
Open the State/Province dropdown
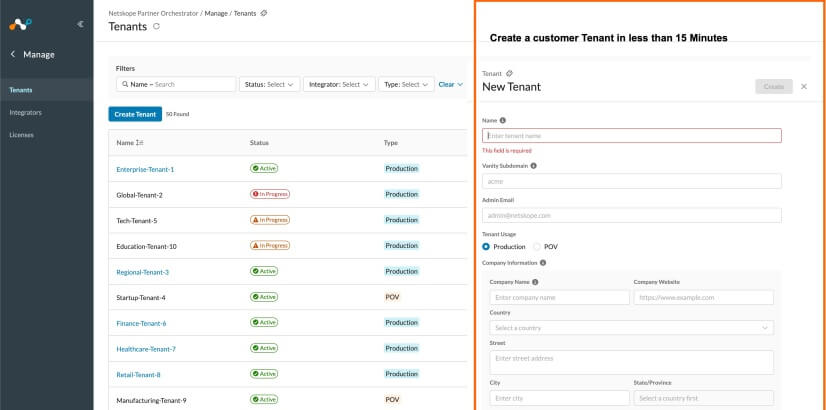point(703,398)
